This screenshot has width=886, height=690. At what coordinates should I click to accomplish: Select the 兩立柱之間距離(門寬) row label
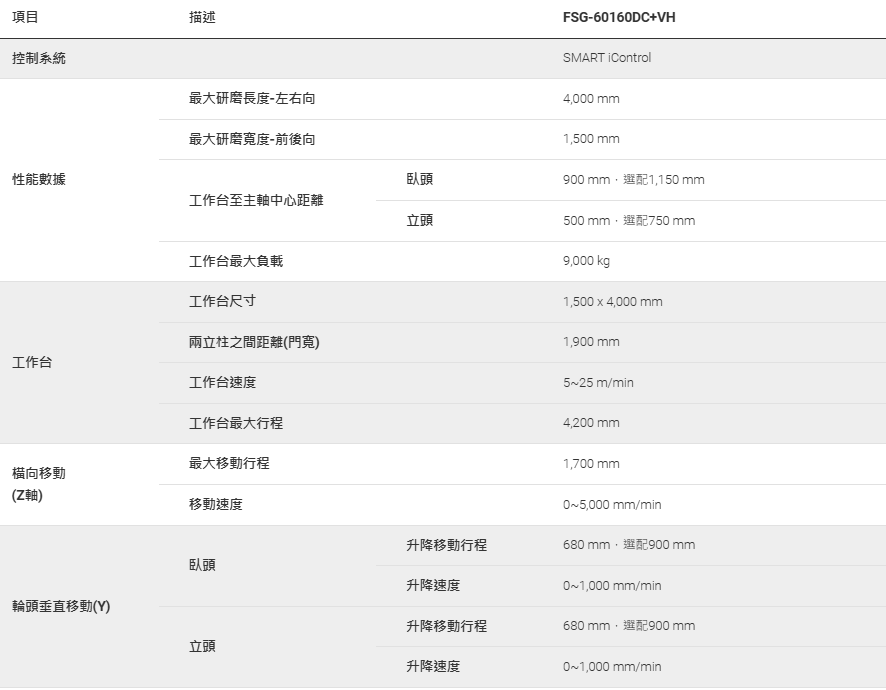[x=254, y=342]
